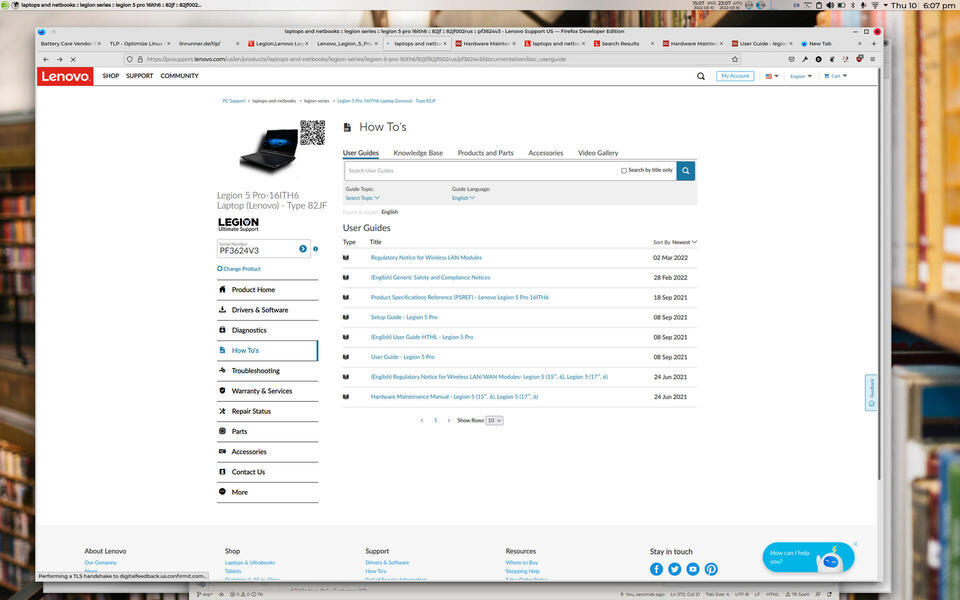Viewport: 960px width, 600px height.
Task: Click the red shield extension icon
Action: click(x=859, y=59)
